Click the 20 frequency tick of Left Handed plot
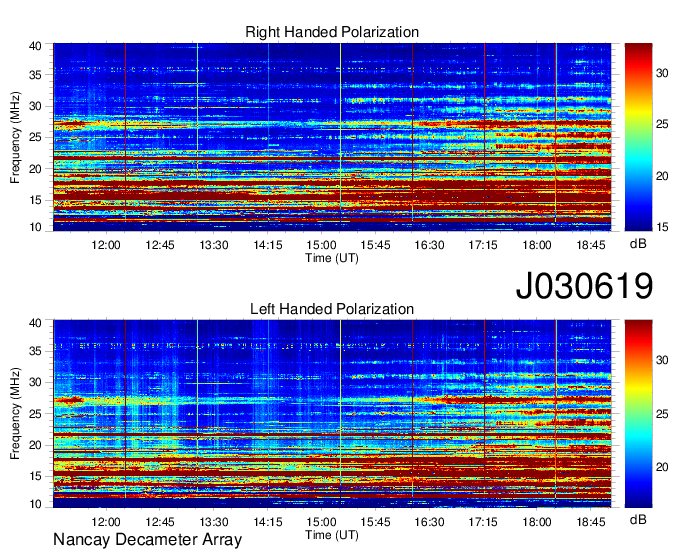680x552 pixels. tap(35, 445)
